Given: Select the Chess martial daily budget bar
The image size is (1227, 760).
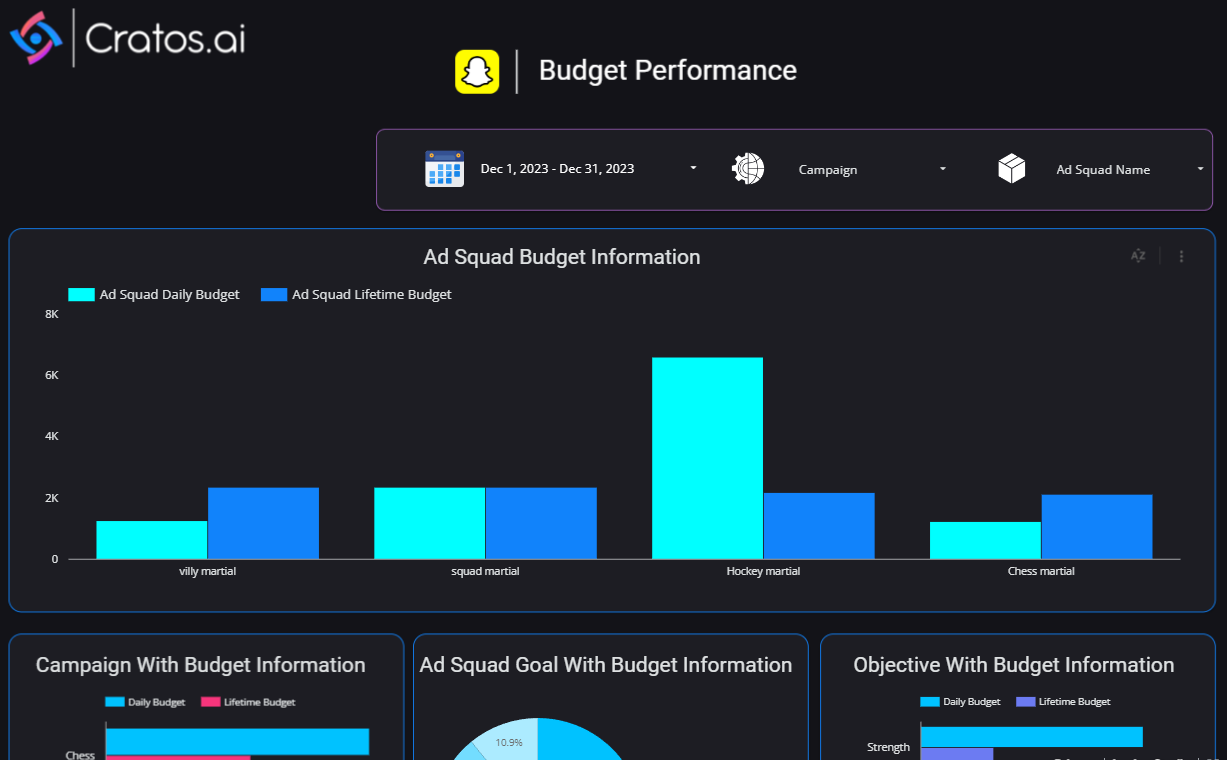Looking at the screenshot, I should tap(985, 540).
